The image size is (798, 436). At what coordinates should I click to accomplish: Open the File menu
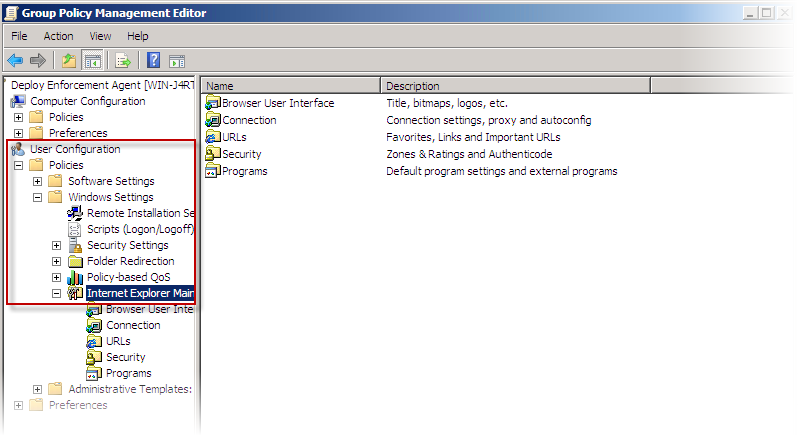pos(19,36)
